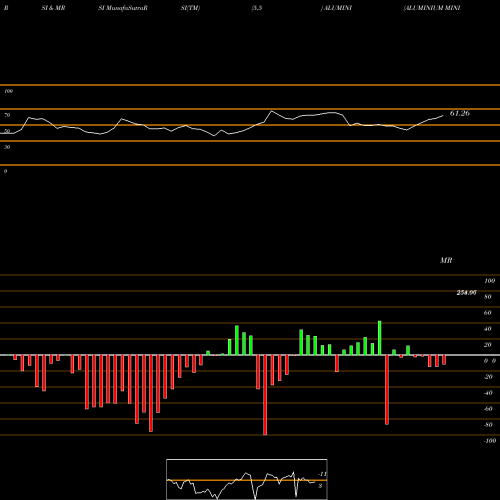Viewport: 500px width, 500px height.
Task: Click the '30' level label on RSI axis
Action: [x=7, y=147]
